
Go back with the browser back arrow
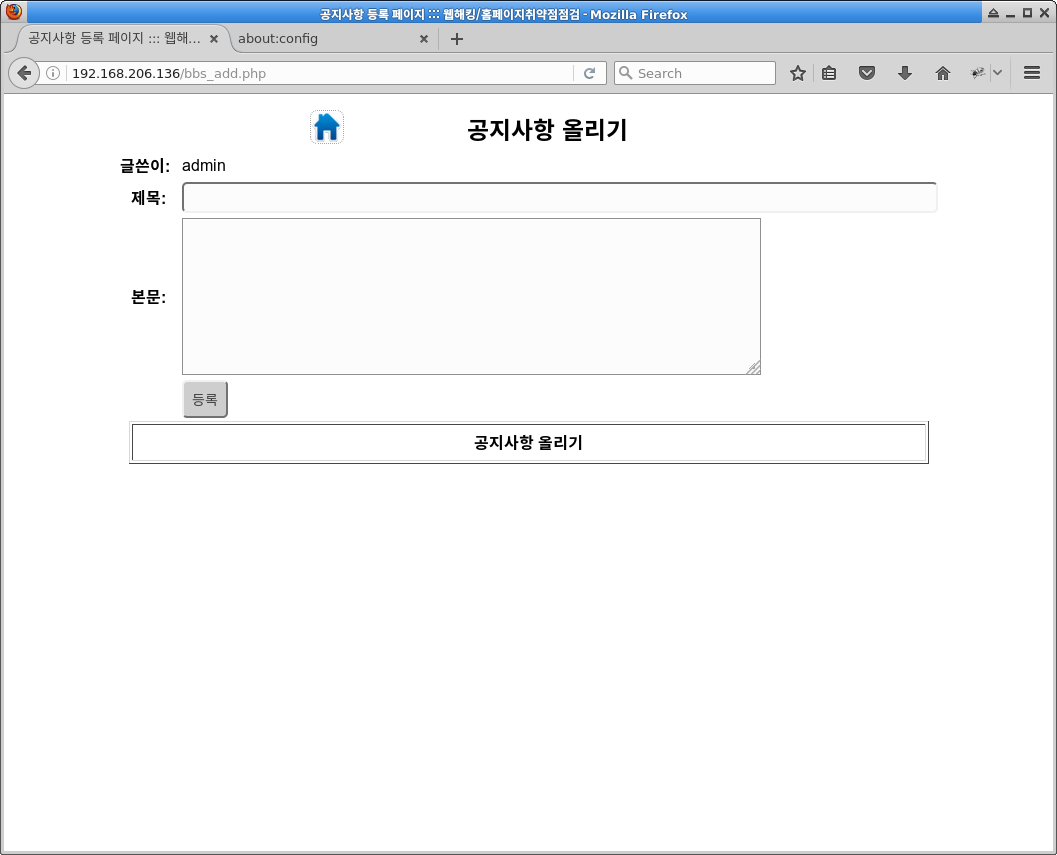click(x=24, y=73)
